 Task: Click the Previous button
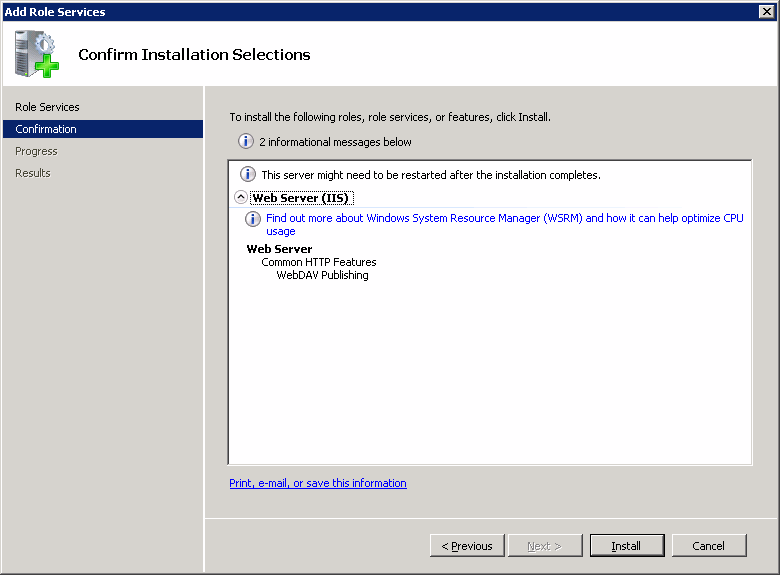[x=467, y=546]
